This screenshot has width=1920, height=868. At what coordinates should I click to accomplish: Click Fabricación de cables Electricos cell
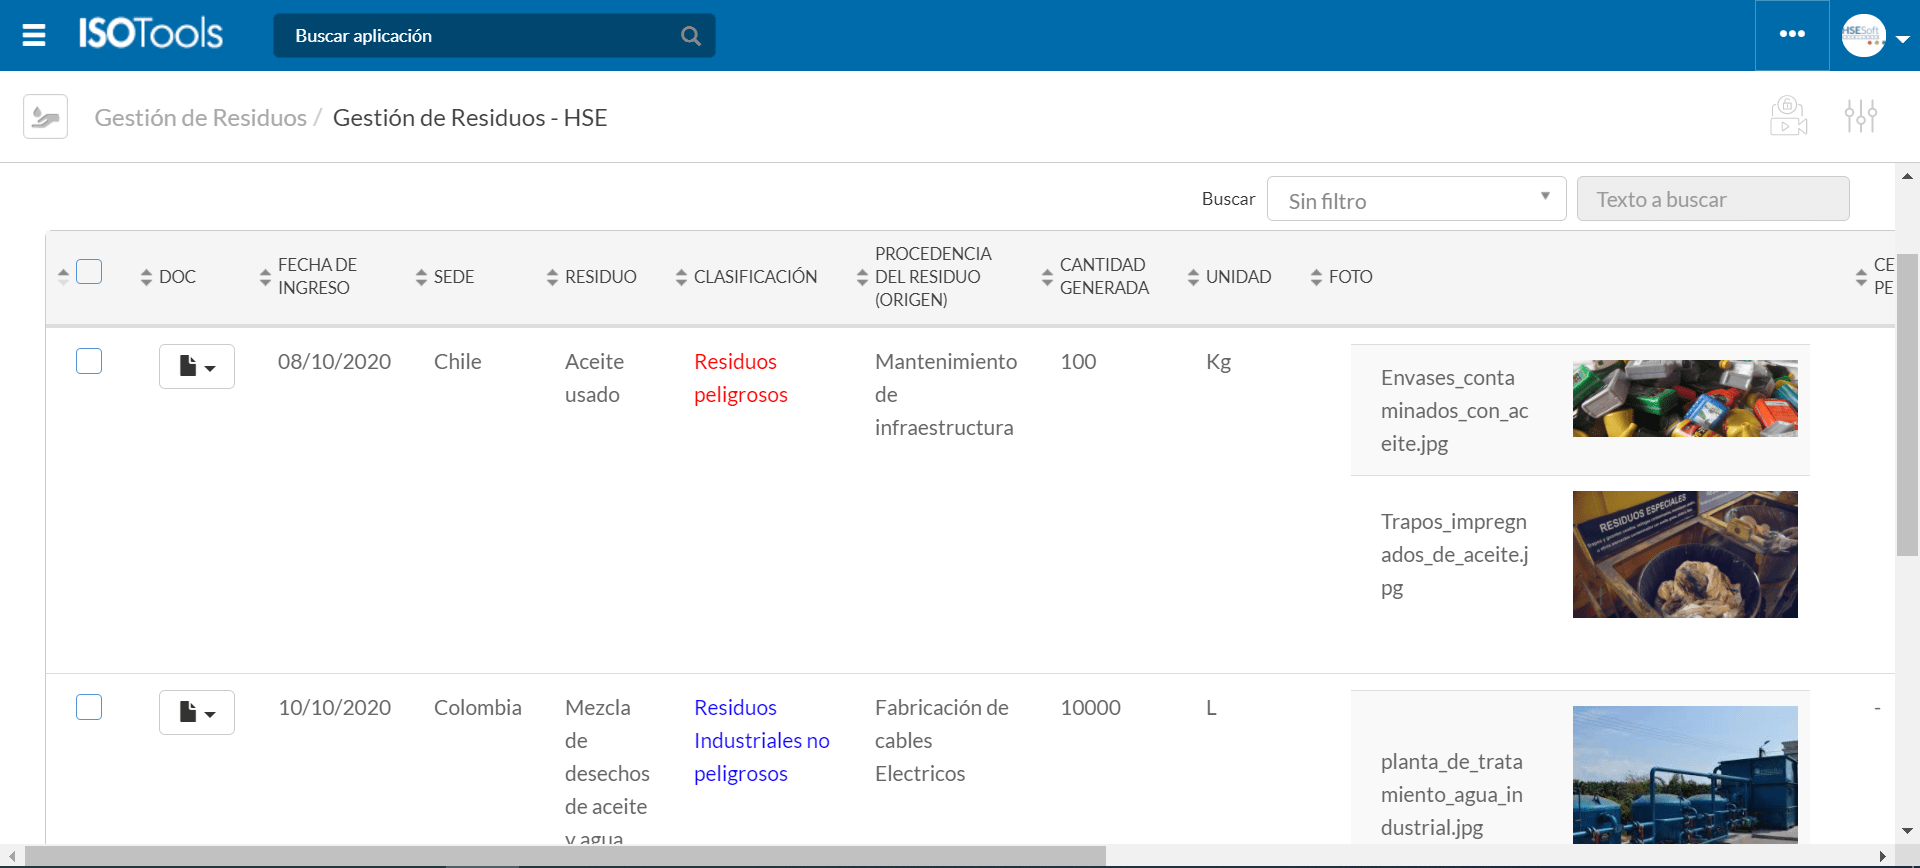(942, 740)
